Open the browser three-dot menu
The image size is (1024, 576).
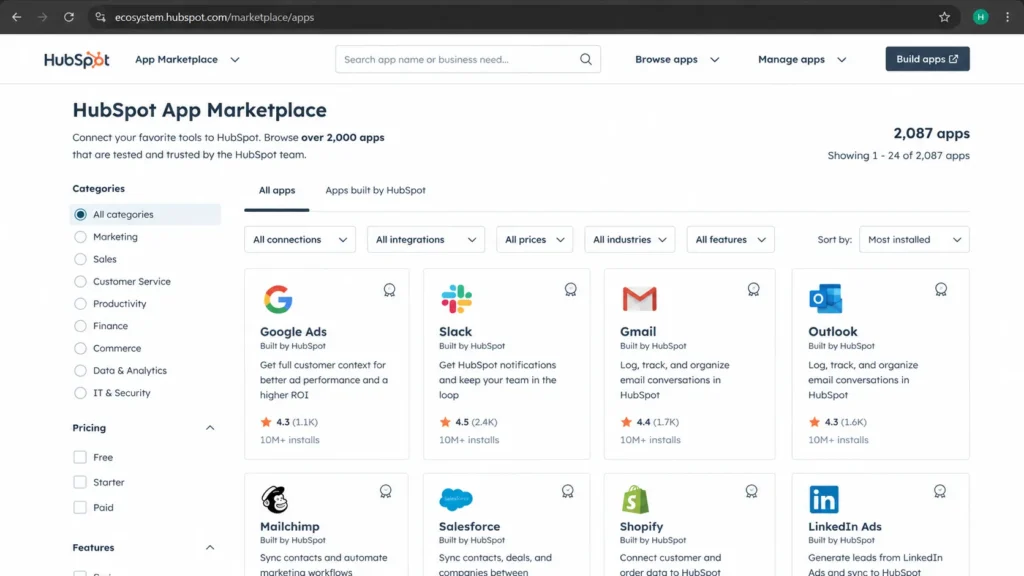(1007, 17)
